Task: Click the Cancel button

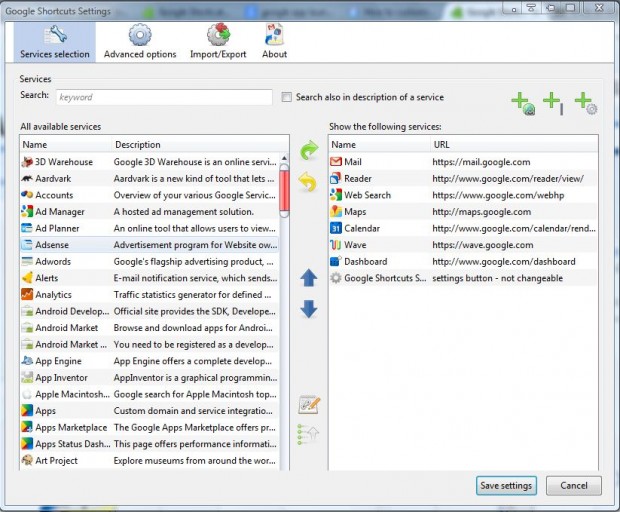Action: click(574, 486)
